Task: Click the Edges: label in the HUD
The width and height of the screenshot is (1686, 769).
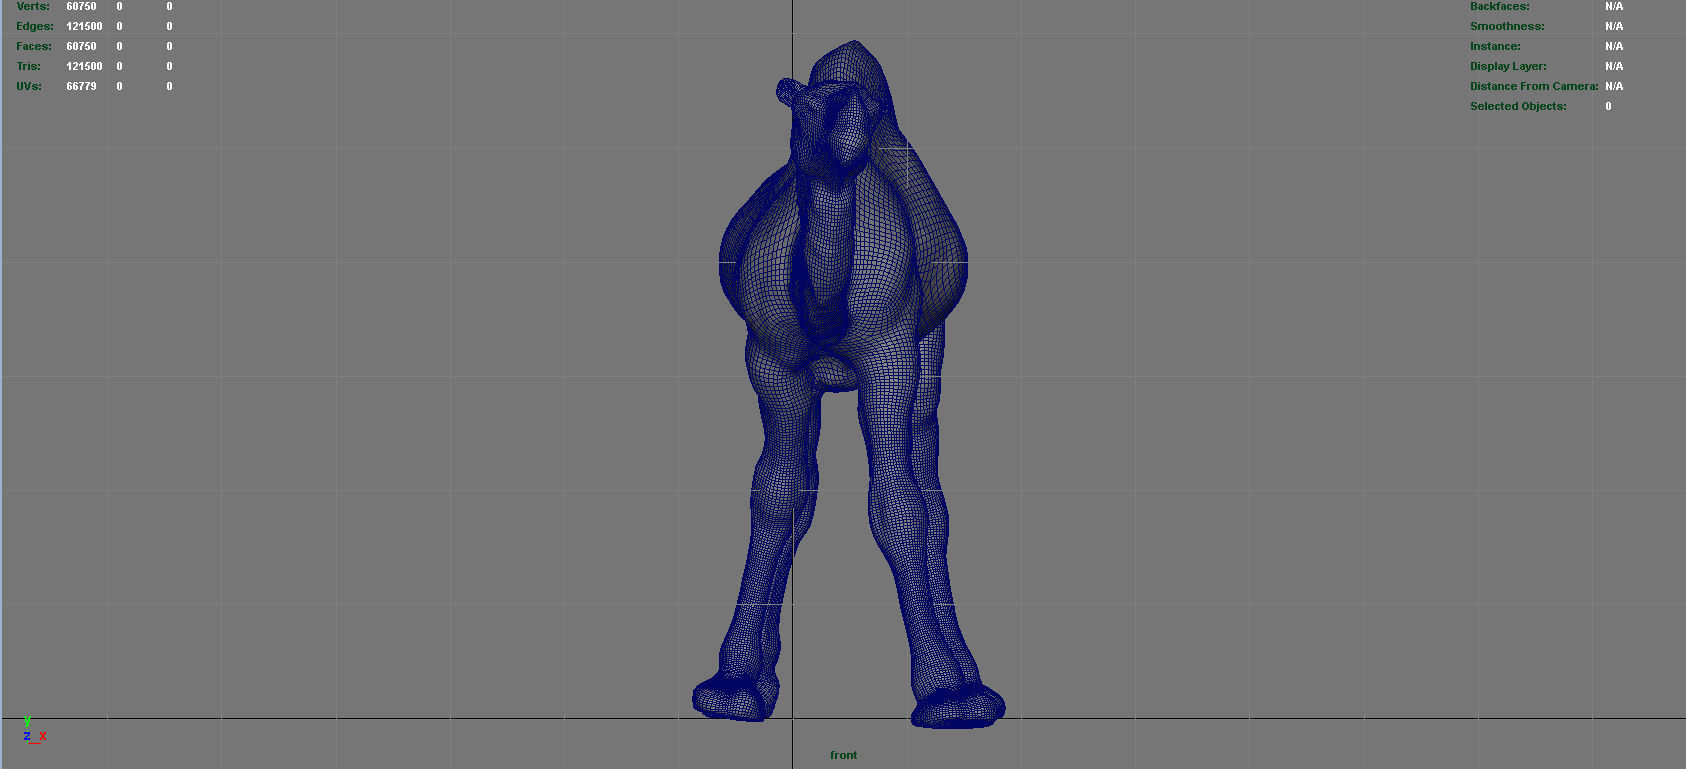Action: (x=35, y=26)
